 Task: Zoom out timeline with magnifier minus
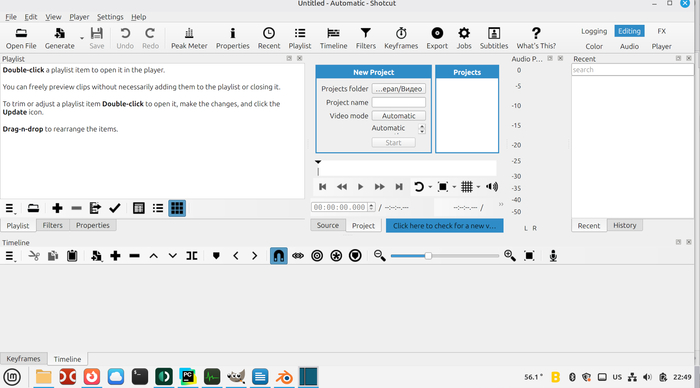(x=379, y=256)
